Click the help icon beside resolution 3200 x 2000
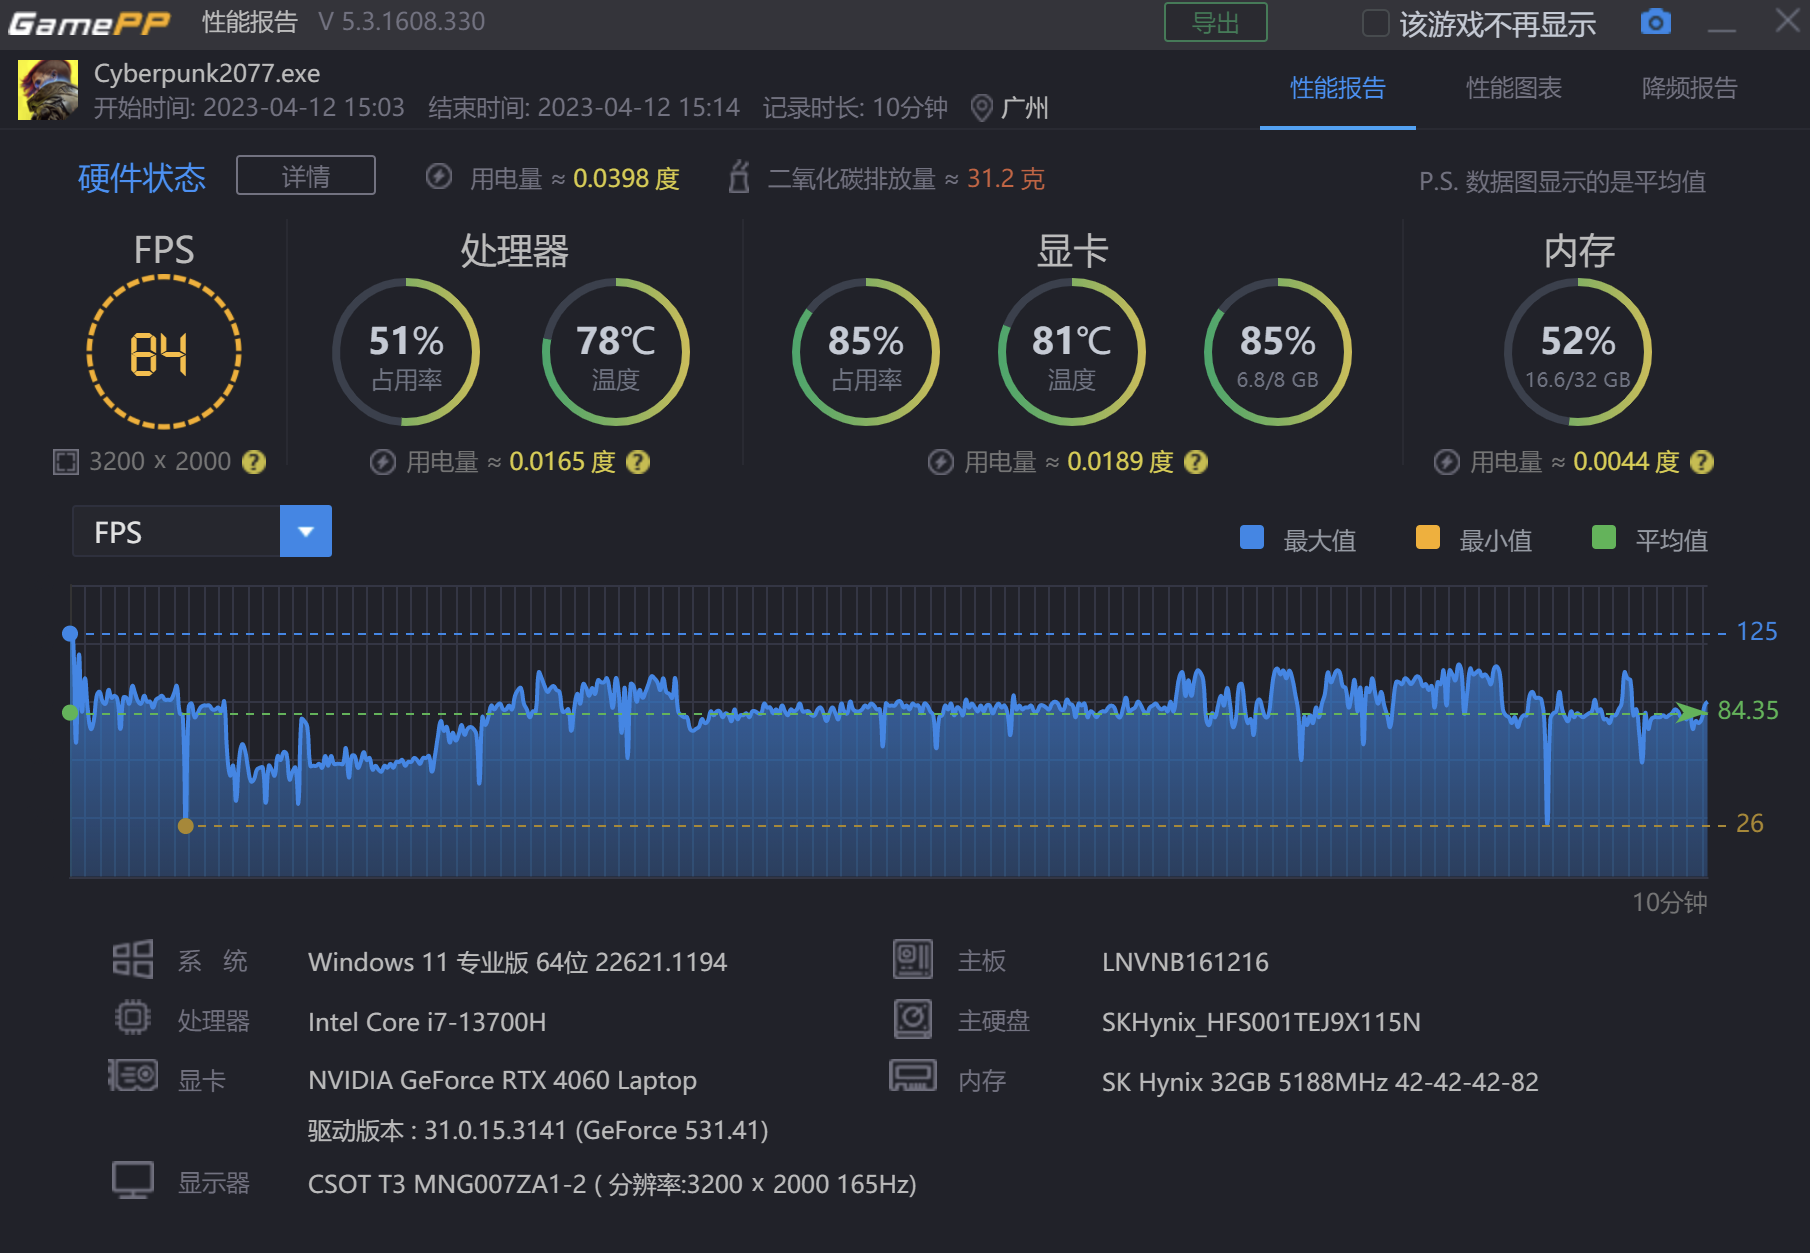The width and height of the screenshot is (1810, 1253). click(x=254, y=462)
